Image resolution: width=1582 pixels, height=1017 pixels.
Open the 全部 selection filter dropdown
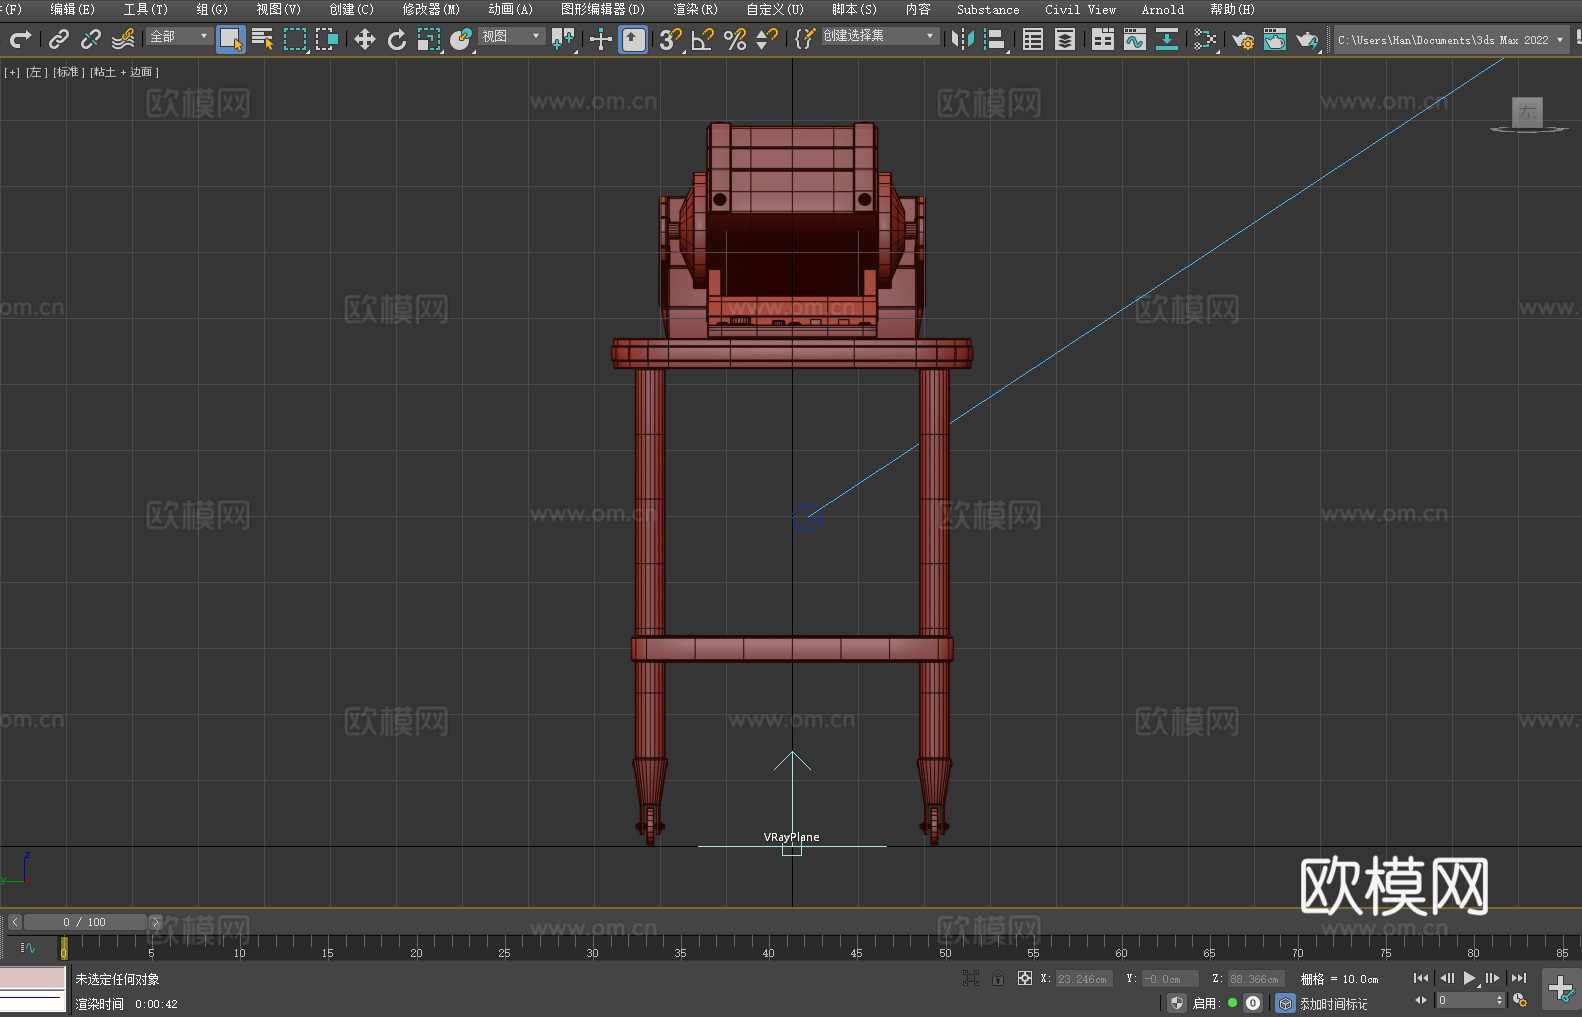coord(179,36)
